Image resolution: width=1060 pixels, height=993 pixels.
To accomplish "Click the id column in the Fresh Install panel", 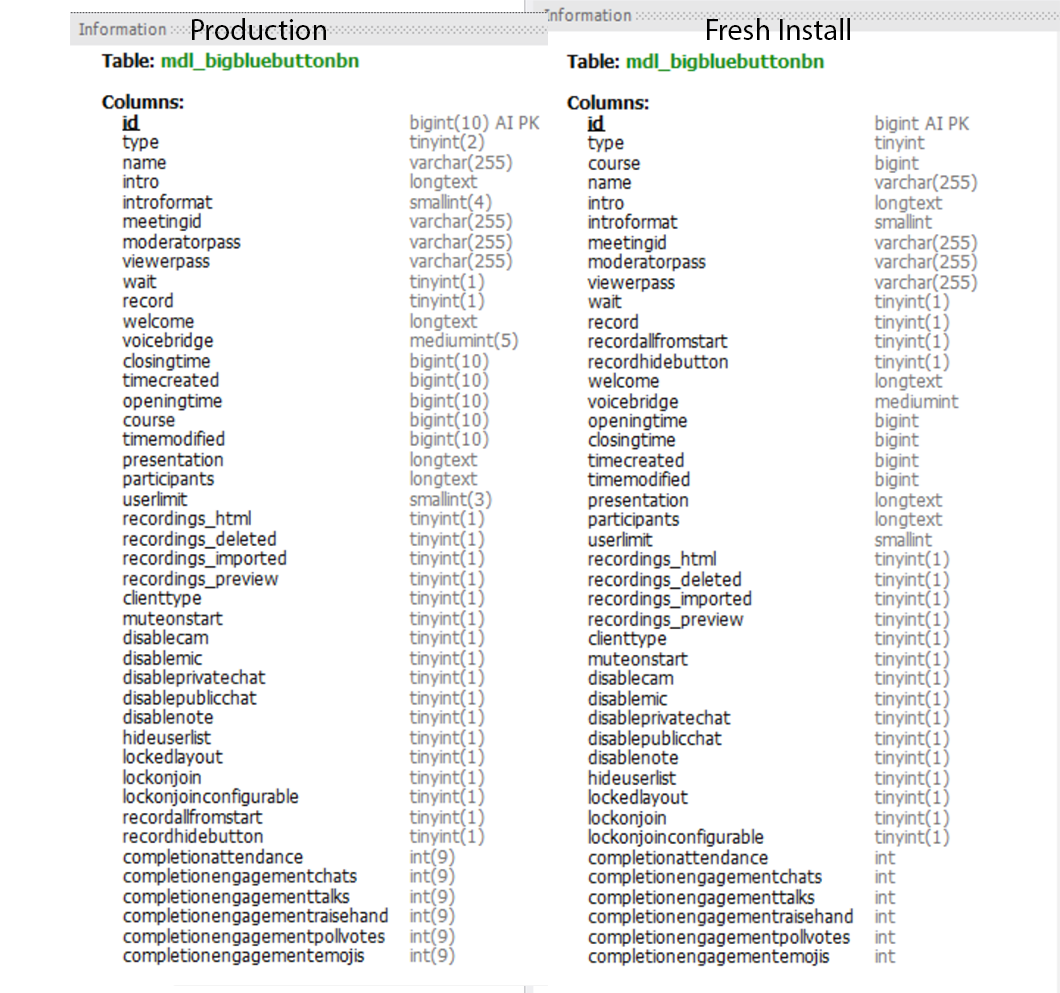I will pos(596,124).
